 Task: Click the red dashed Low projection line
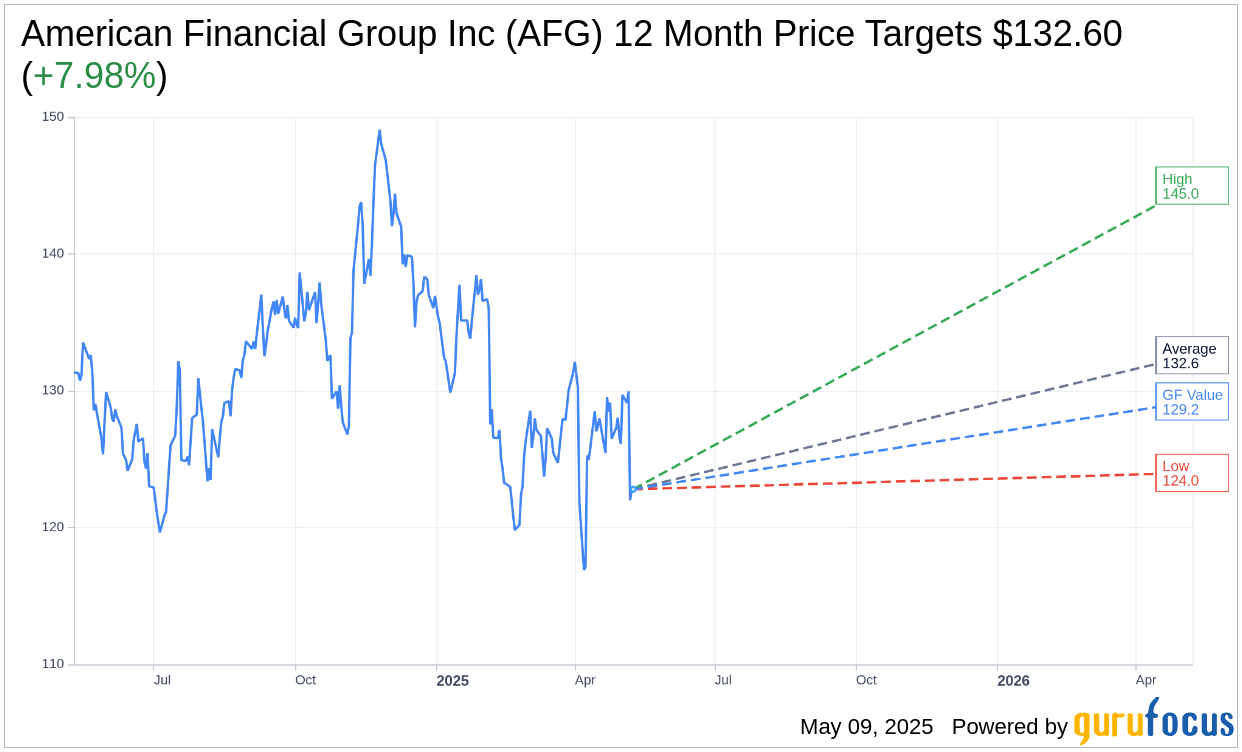pyautogui.click(x=900, y=482)
